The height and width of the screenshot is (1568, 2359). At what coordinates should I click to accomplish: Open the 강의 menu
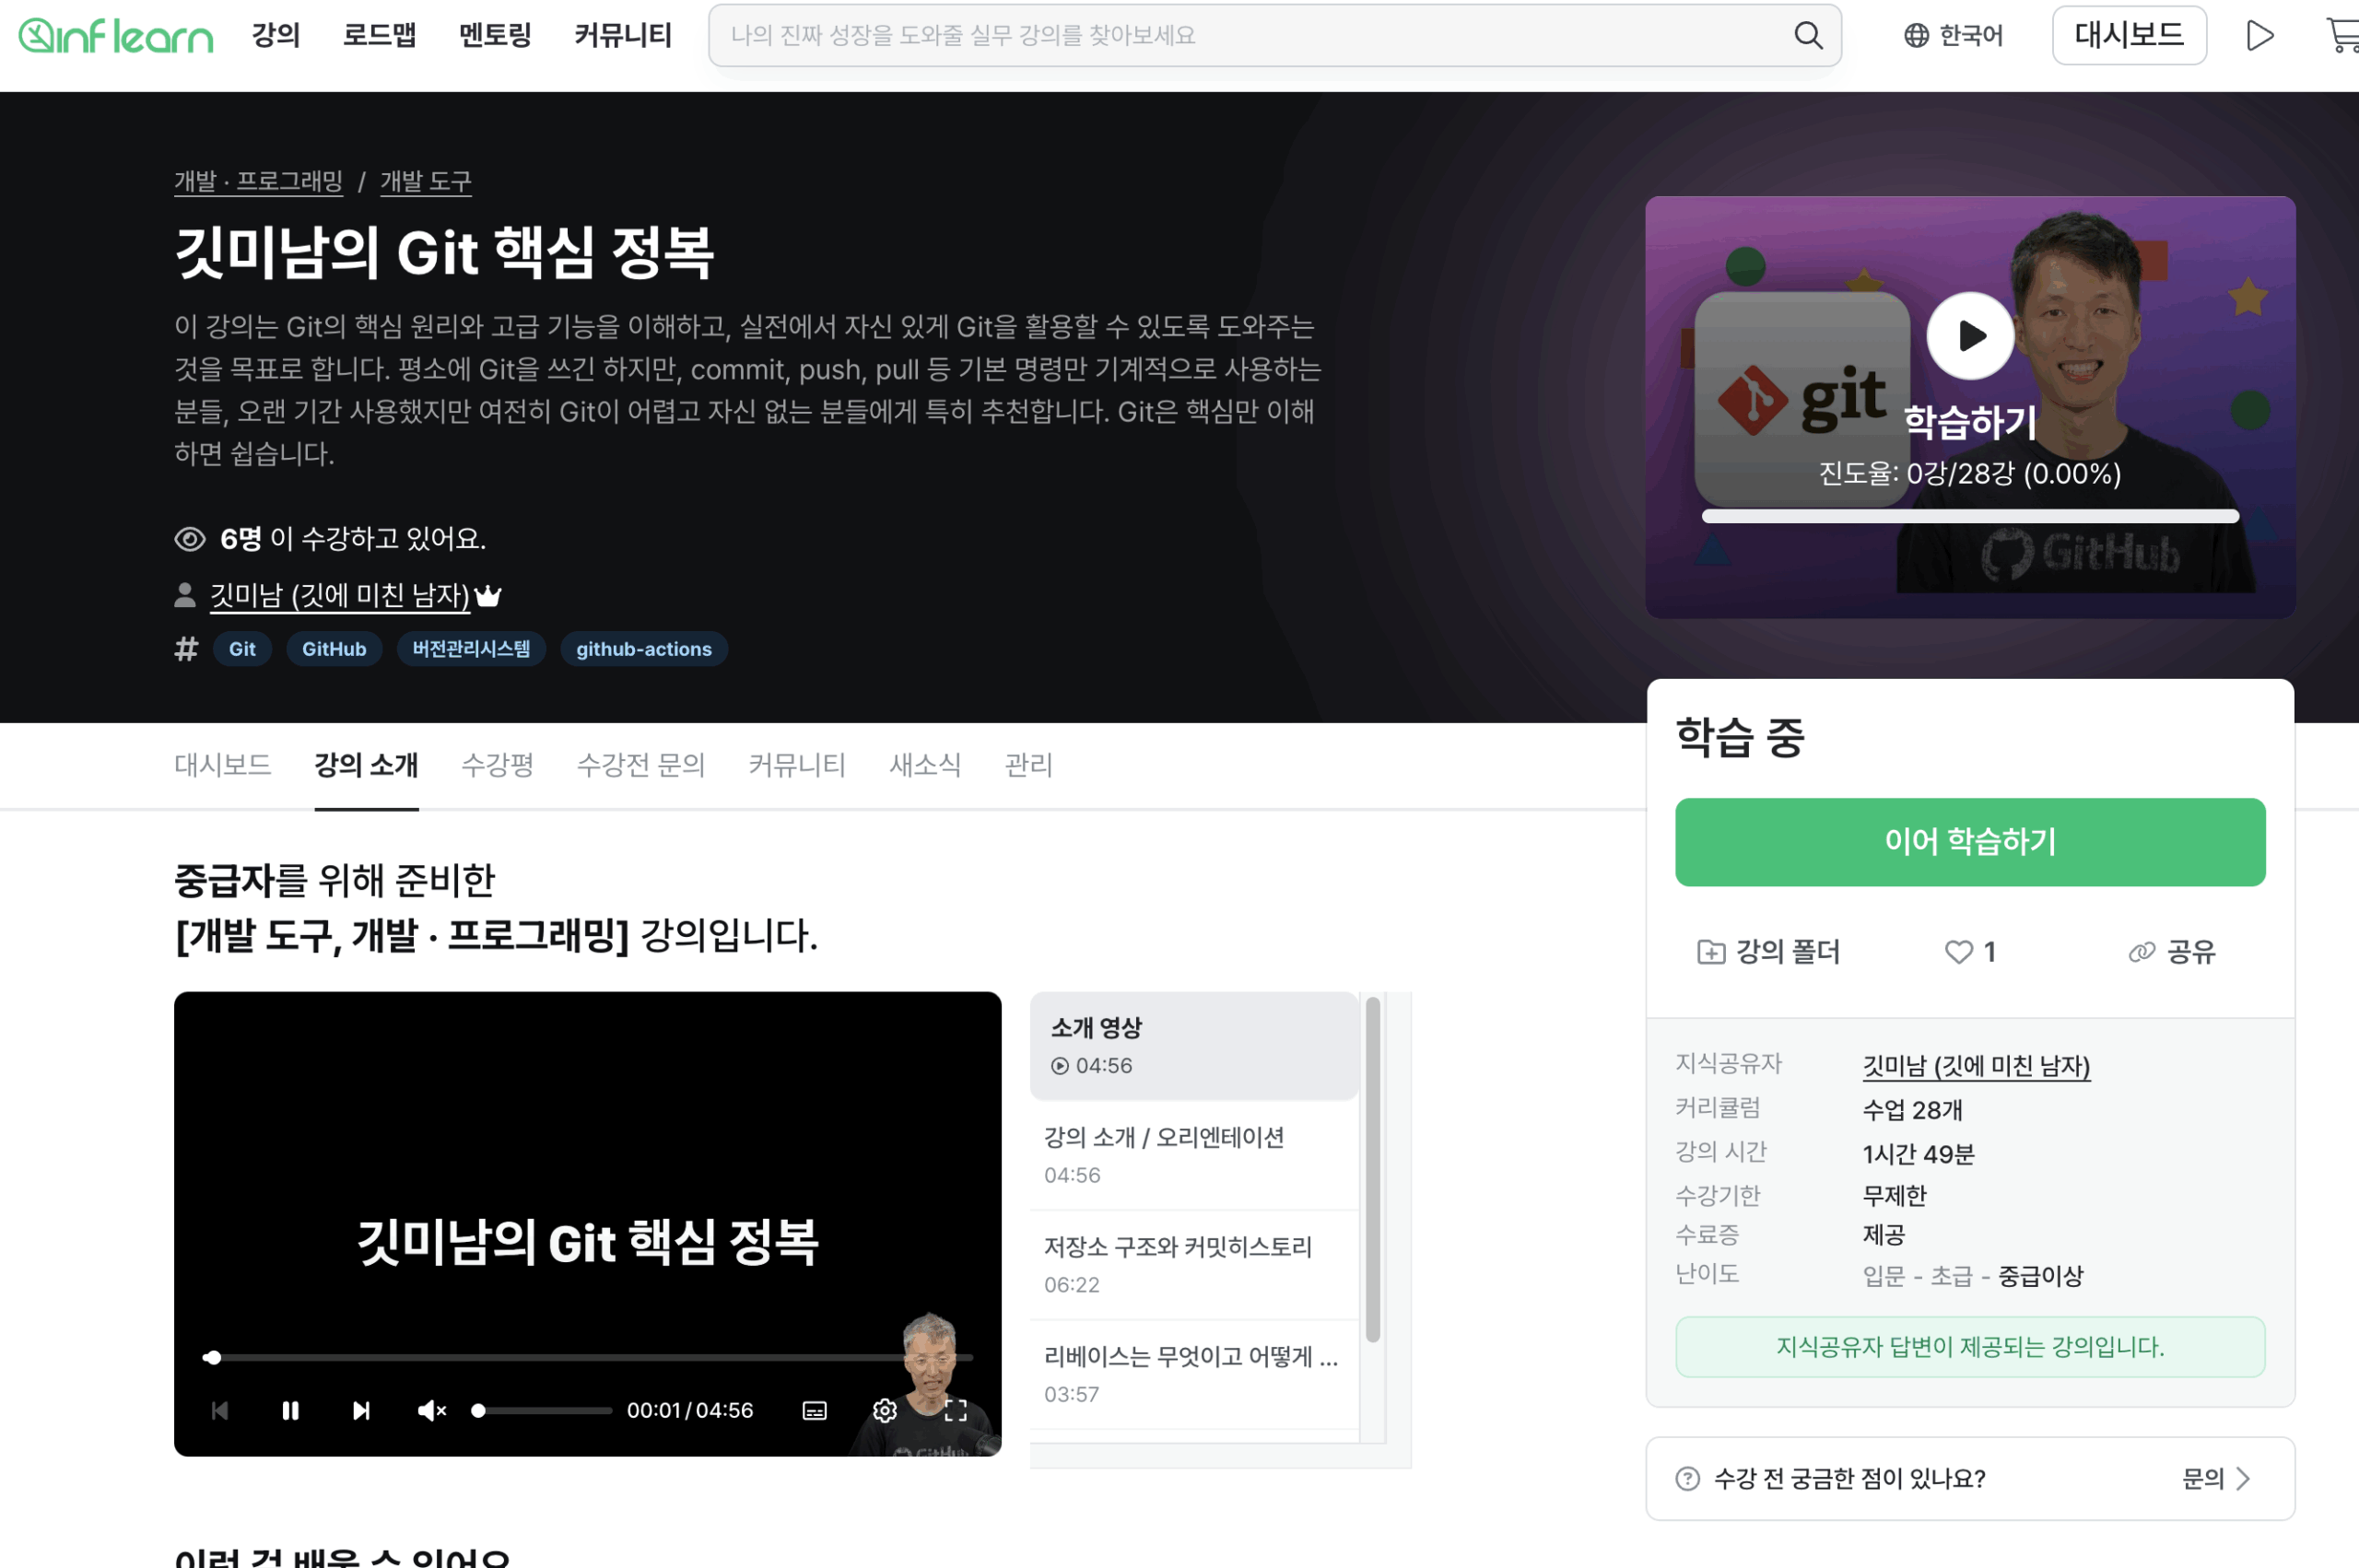(276, 36)
